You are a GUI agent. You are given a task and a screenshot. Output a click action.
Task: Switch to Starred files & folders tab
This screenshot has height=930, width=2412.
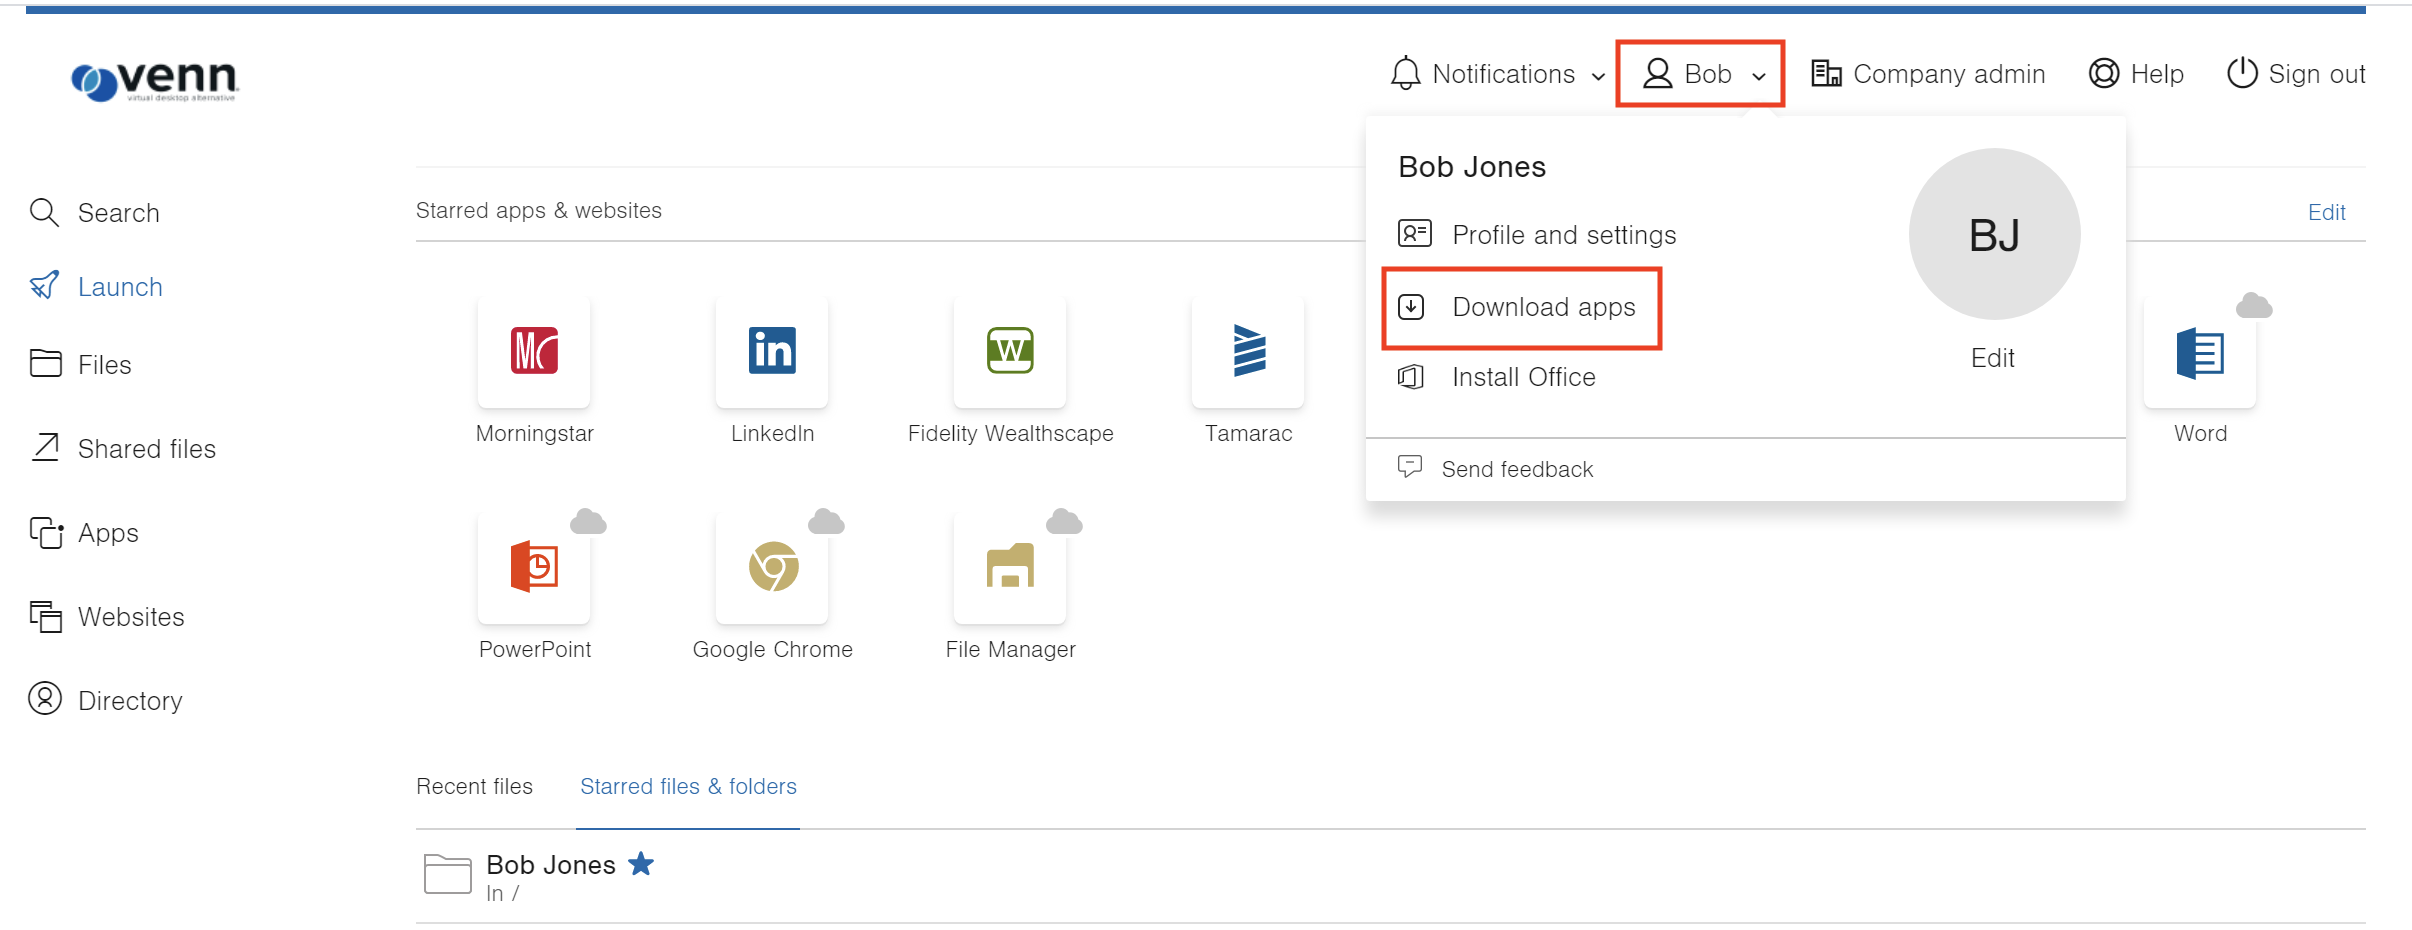tap(688, 786)
